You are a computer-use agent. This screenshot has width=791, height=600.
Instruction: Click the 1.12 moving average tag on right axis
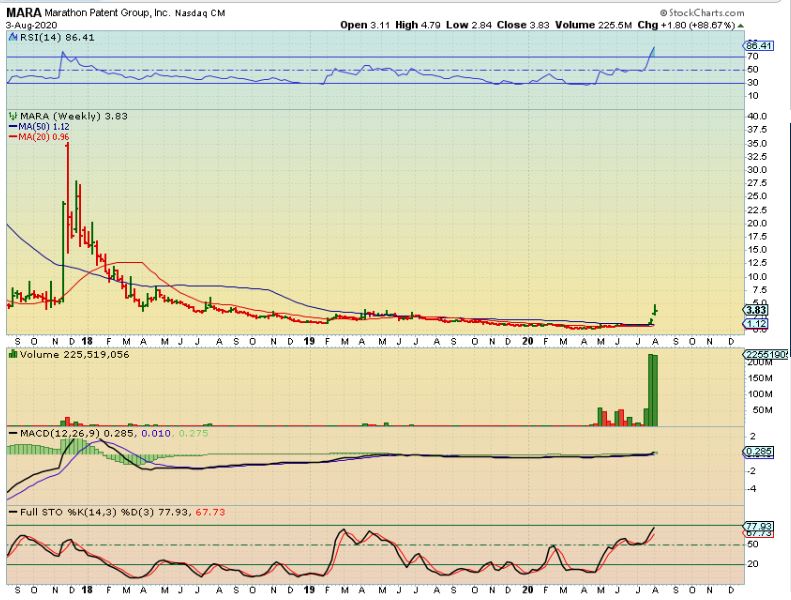(x=755, y=323)
